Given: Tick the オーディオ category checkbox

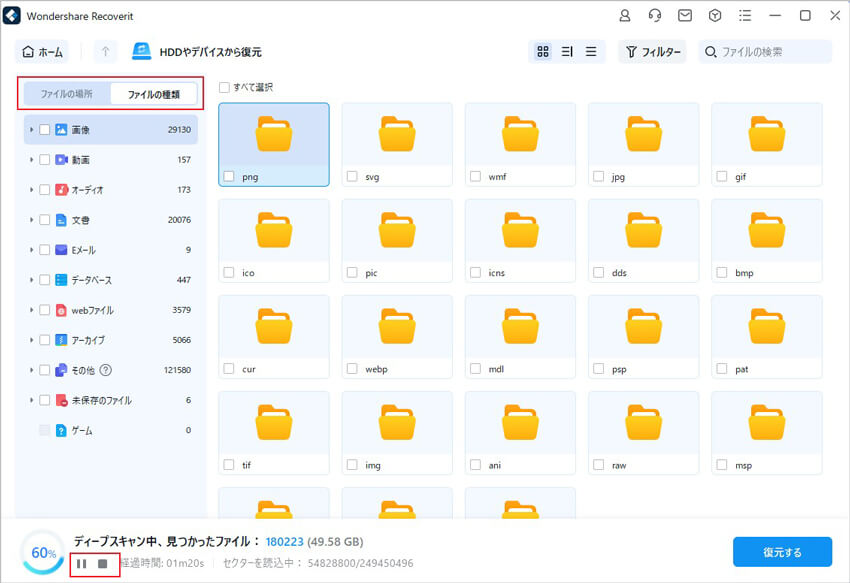Looking at the screenshot, I should pyautogui.click(x=44, y=190).
